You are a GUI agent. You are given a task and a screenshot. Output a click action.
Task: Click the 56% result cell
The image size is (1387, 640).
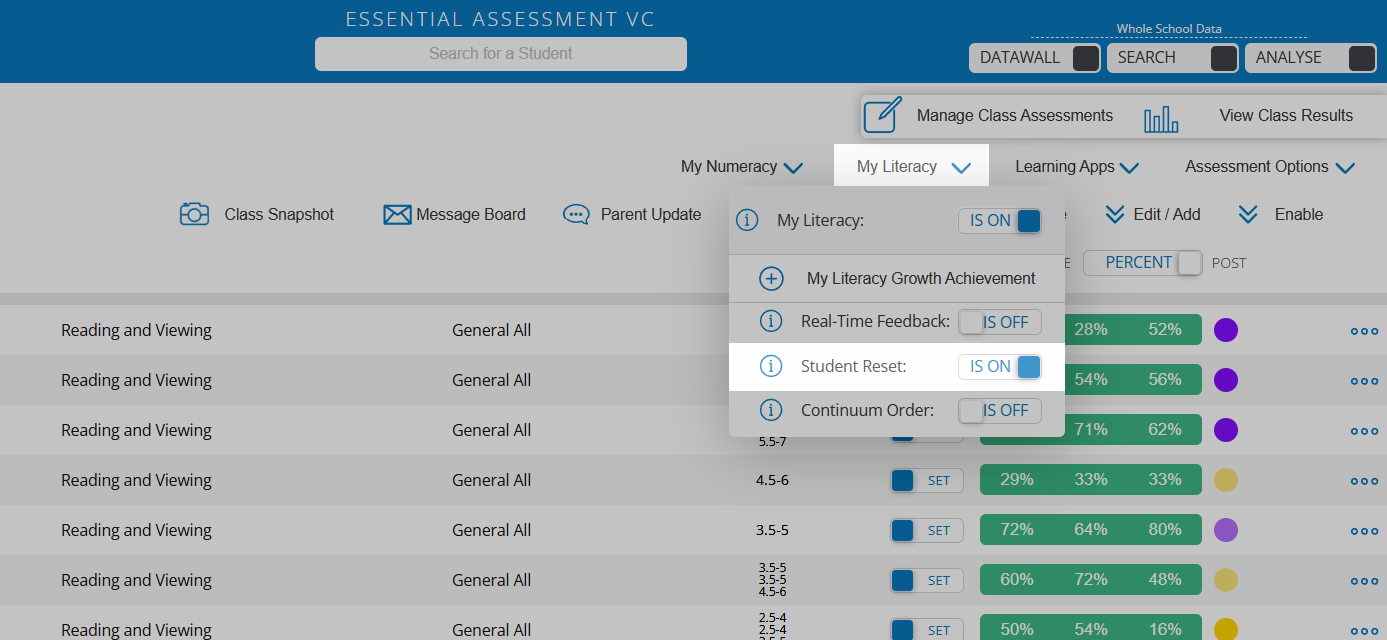[x=1165, y=379]
